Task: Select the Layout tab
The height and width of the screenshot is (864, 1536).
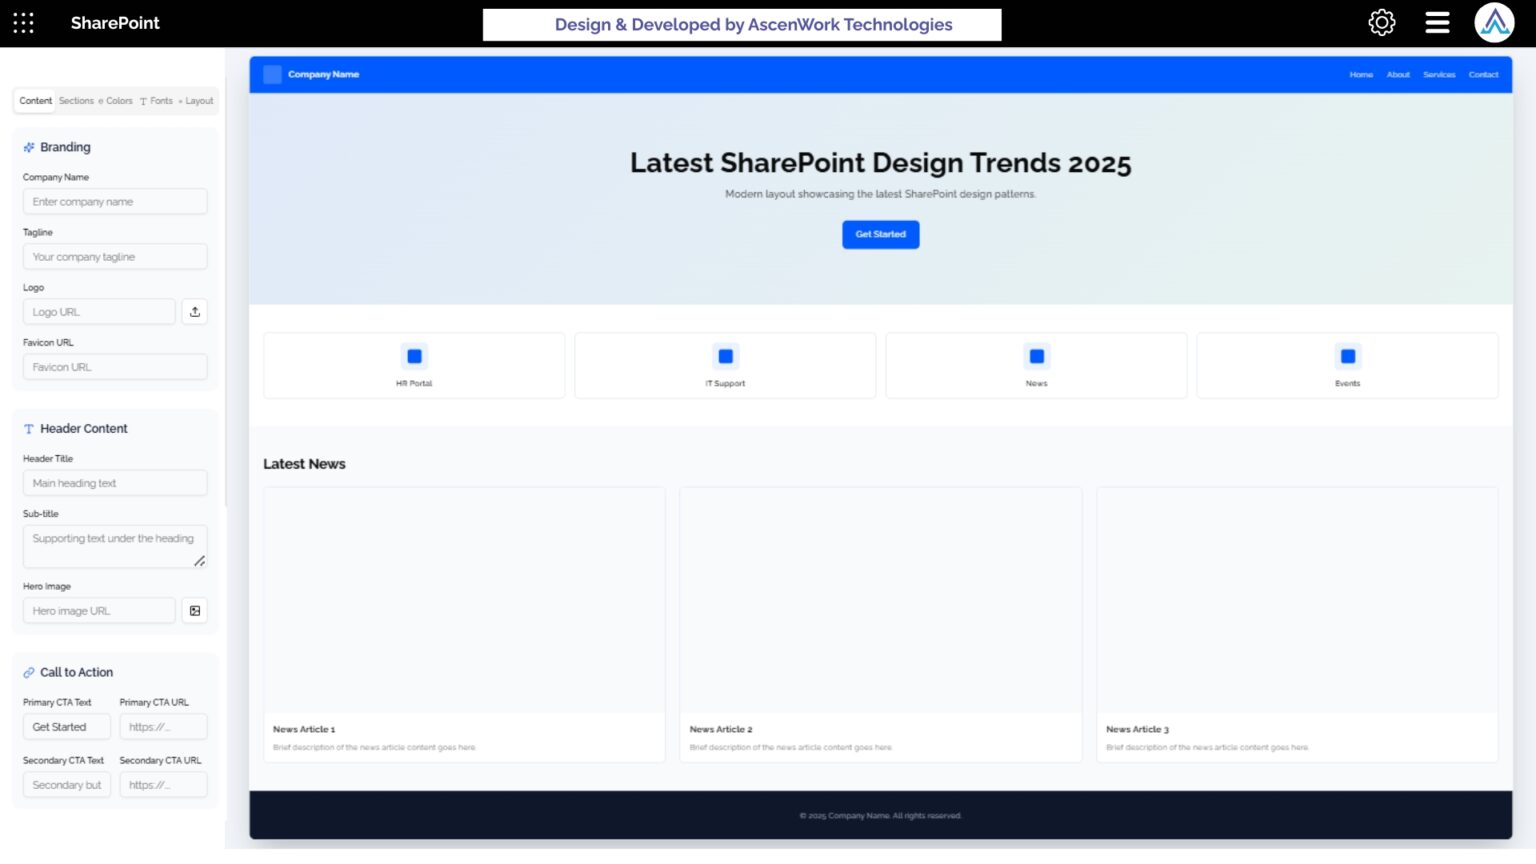Action: point(198,101)
